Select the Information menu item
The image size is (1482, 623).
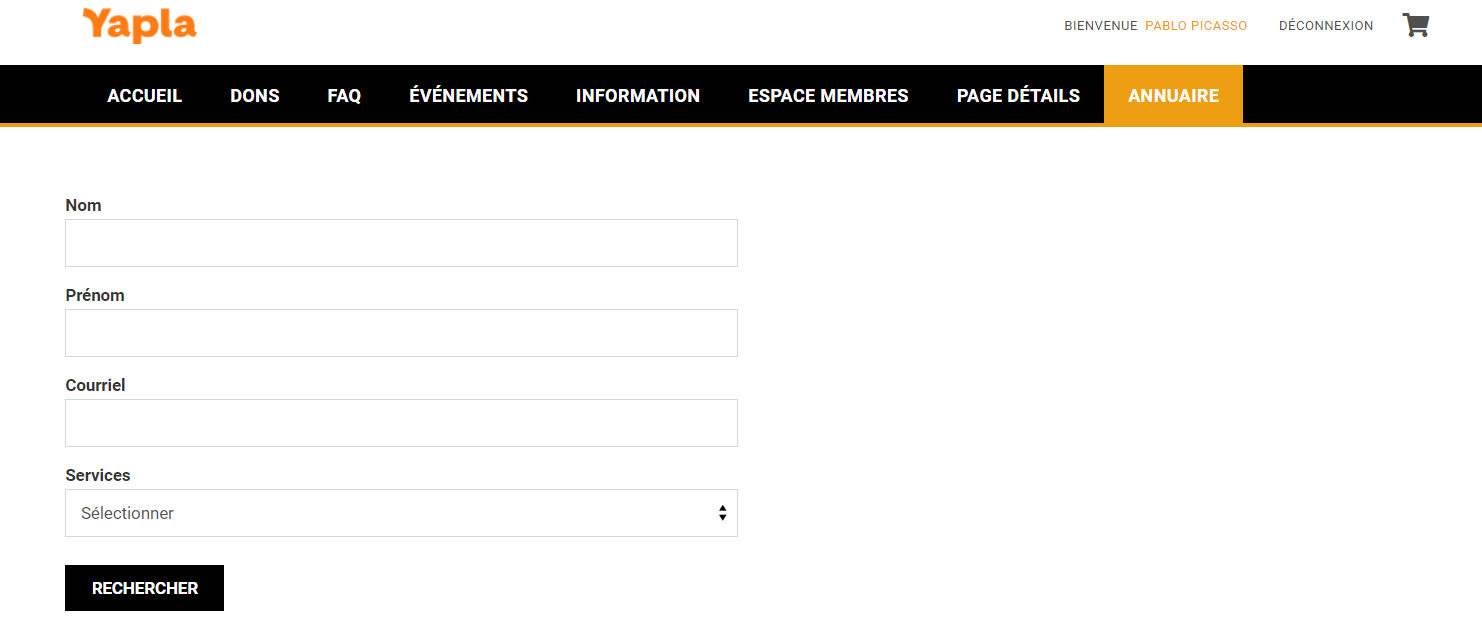pyautogui.click(x=638, y=96)
